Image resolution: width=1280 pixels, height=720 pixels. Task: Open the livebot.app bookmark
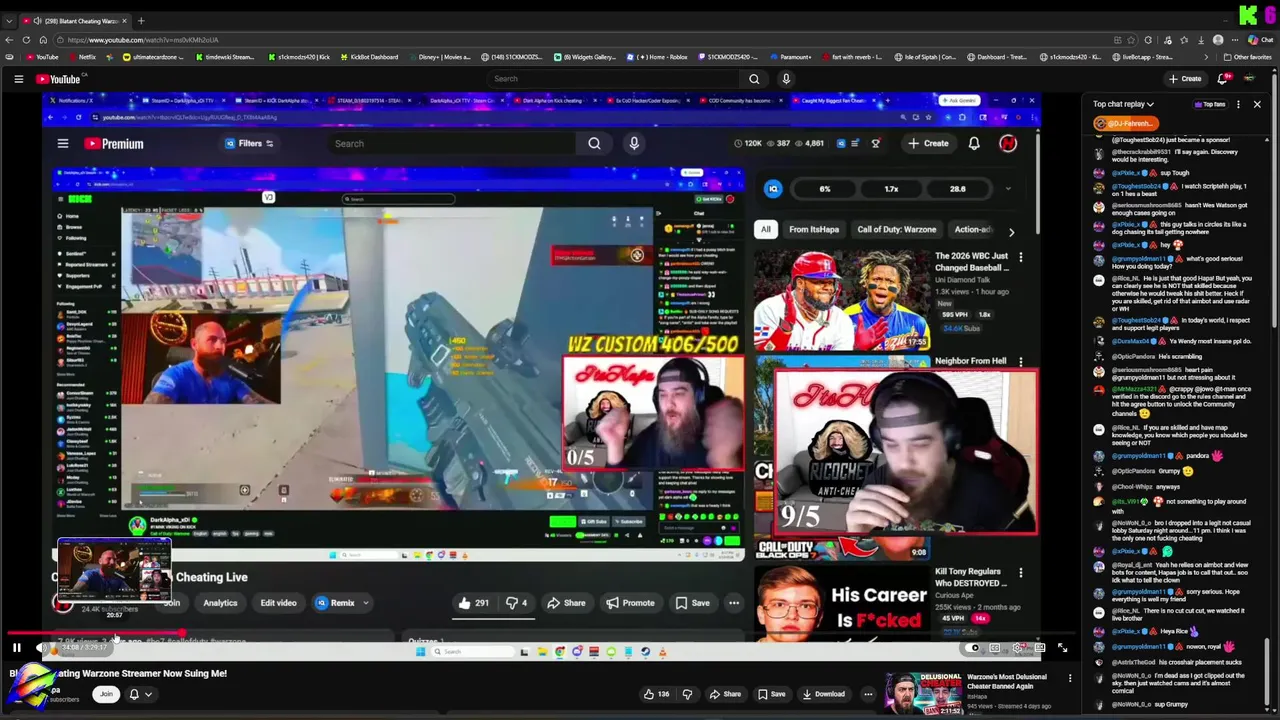pyautogui.click(x=1141, y=57)
